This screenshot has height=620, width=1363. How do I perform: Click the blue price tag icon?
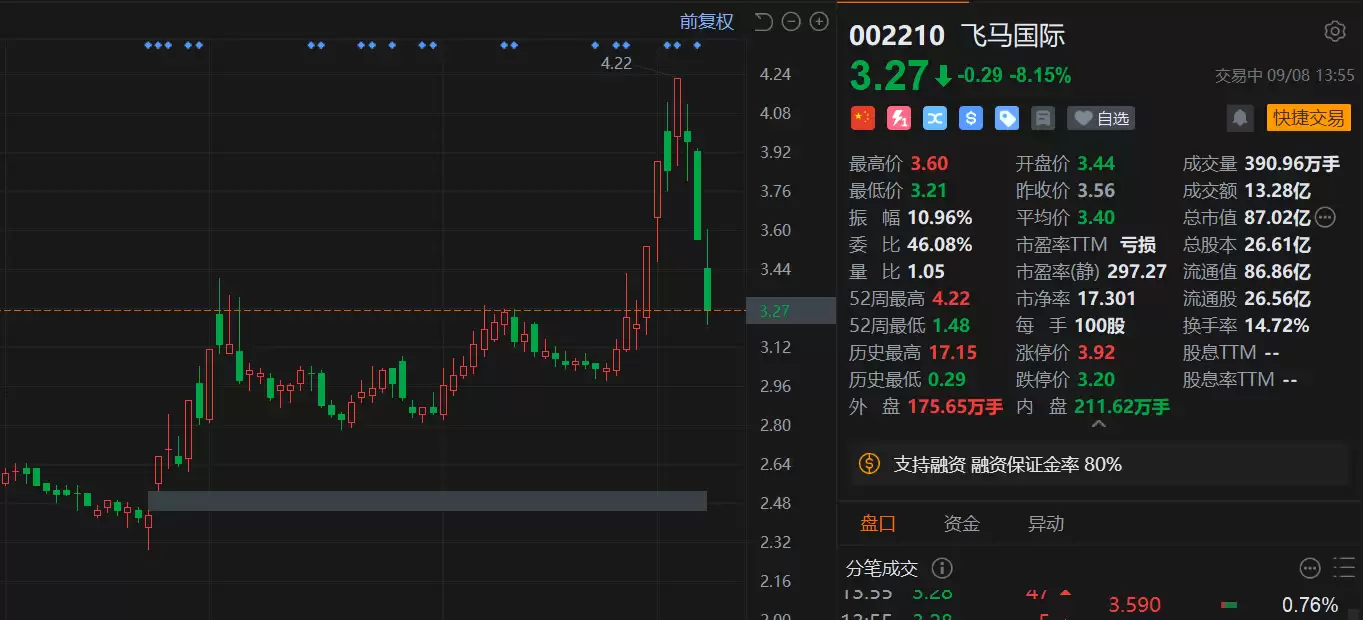coord(1007,118)
